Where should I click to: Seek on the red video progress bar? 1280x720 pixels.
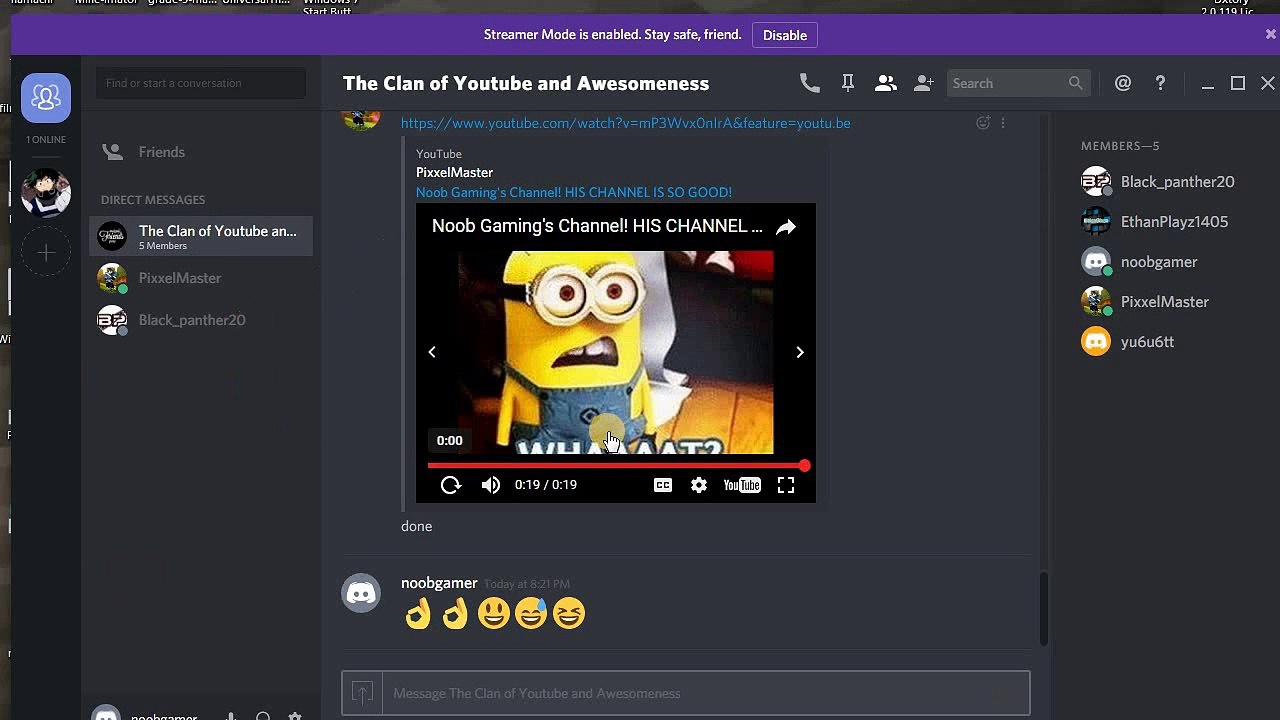616,466
